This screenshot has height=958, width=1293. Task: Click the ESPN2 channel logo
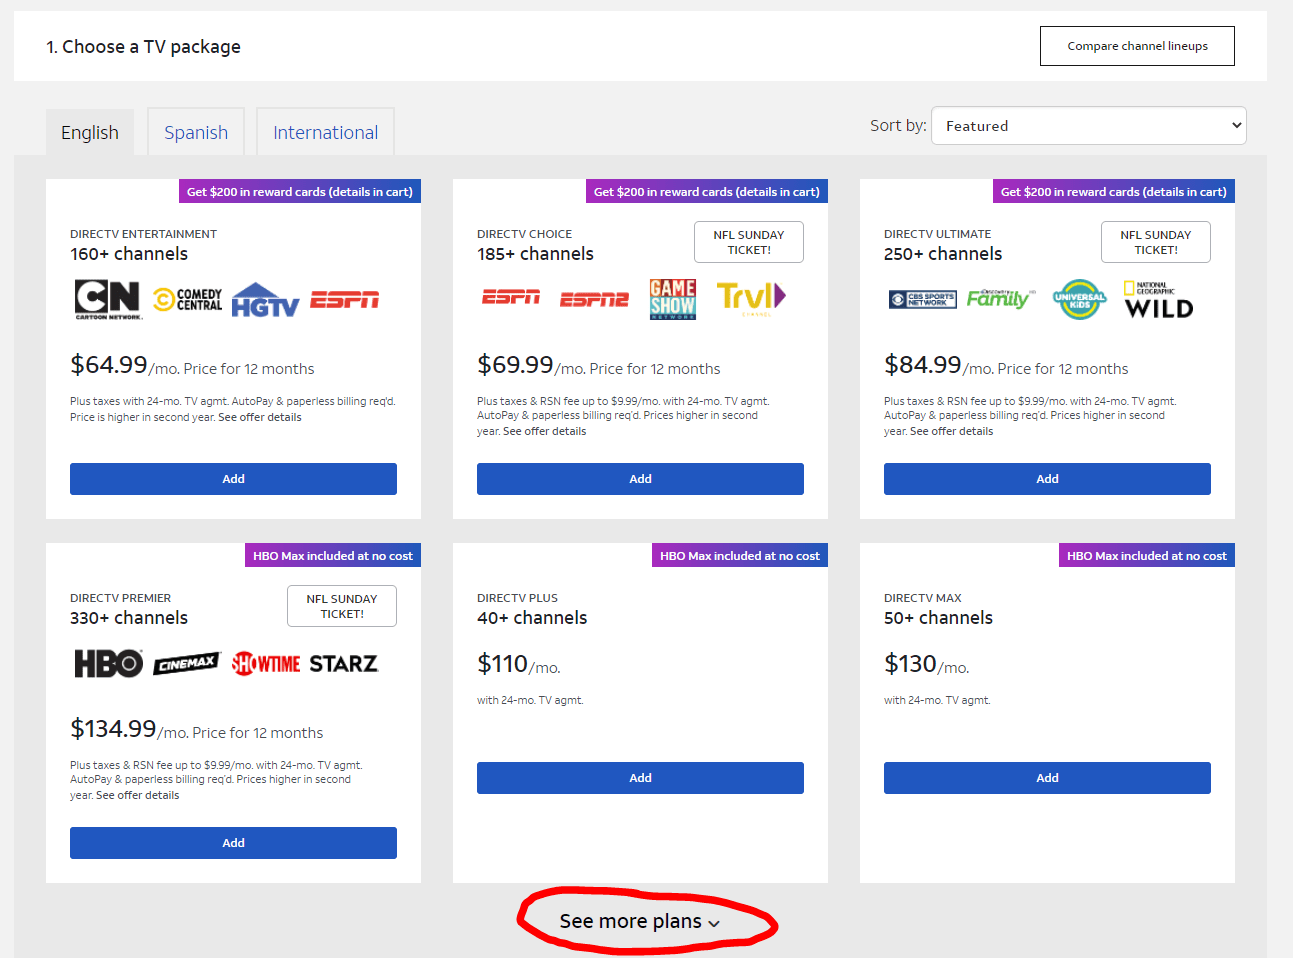[x=594, y=299]
